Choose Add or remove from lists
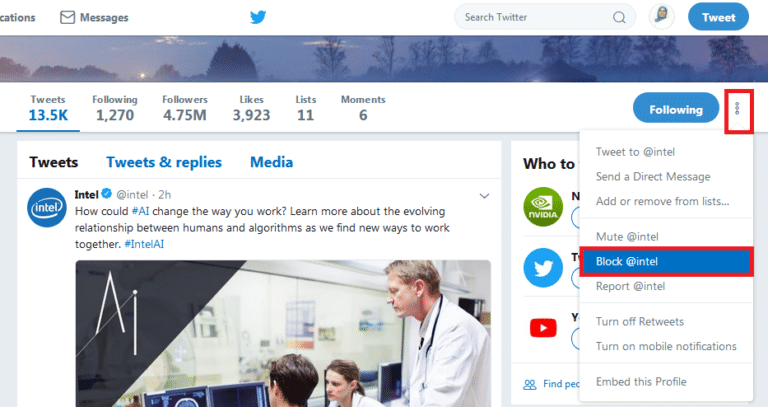Screen dimensions: 768x407 click(x=666, y=201)
